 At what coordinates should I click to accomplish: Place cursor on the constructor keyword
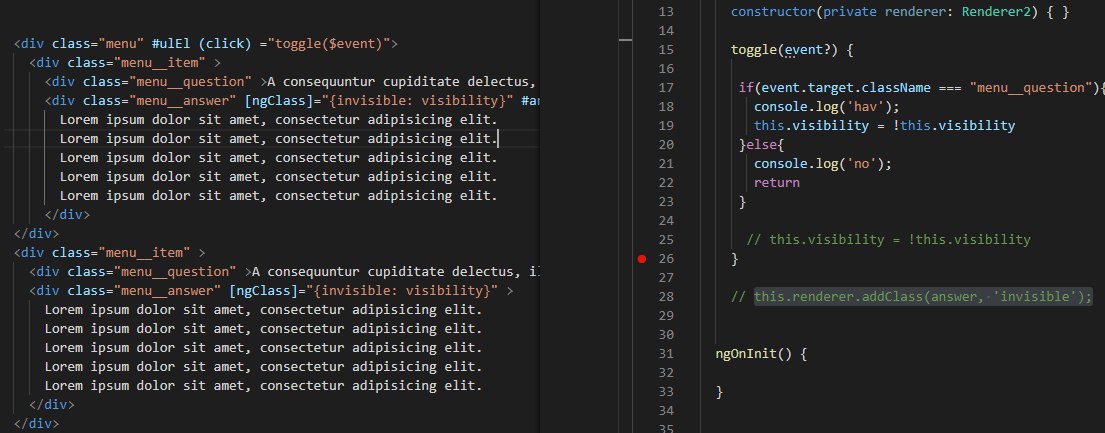[773, 12]
